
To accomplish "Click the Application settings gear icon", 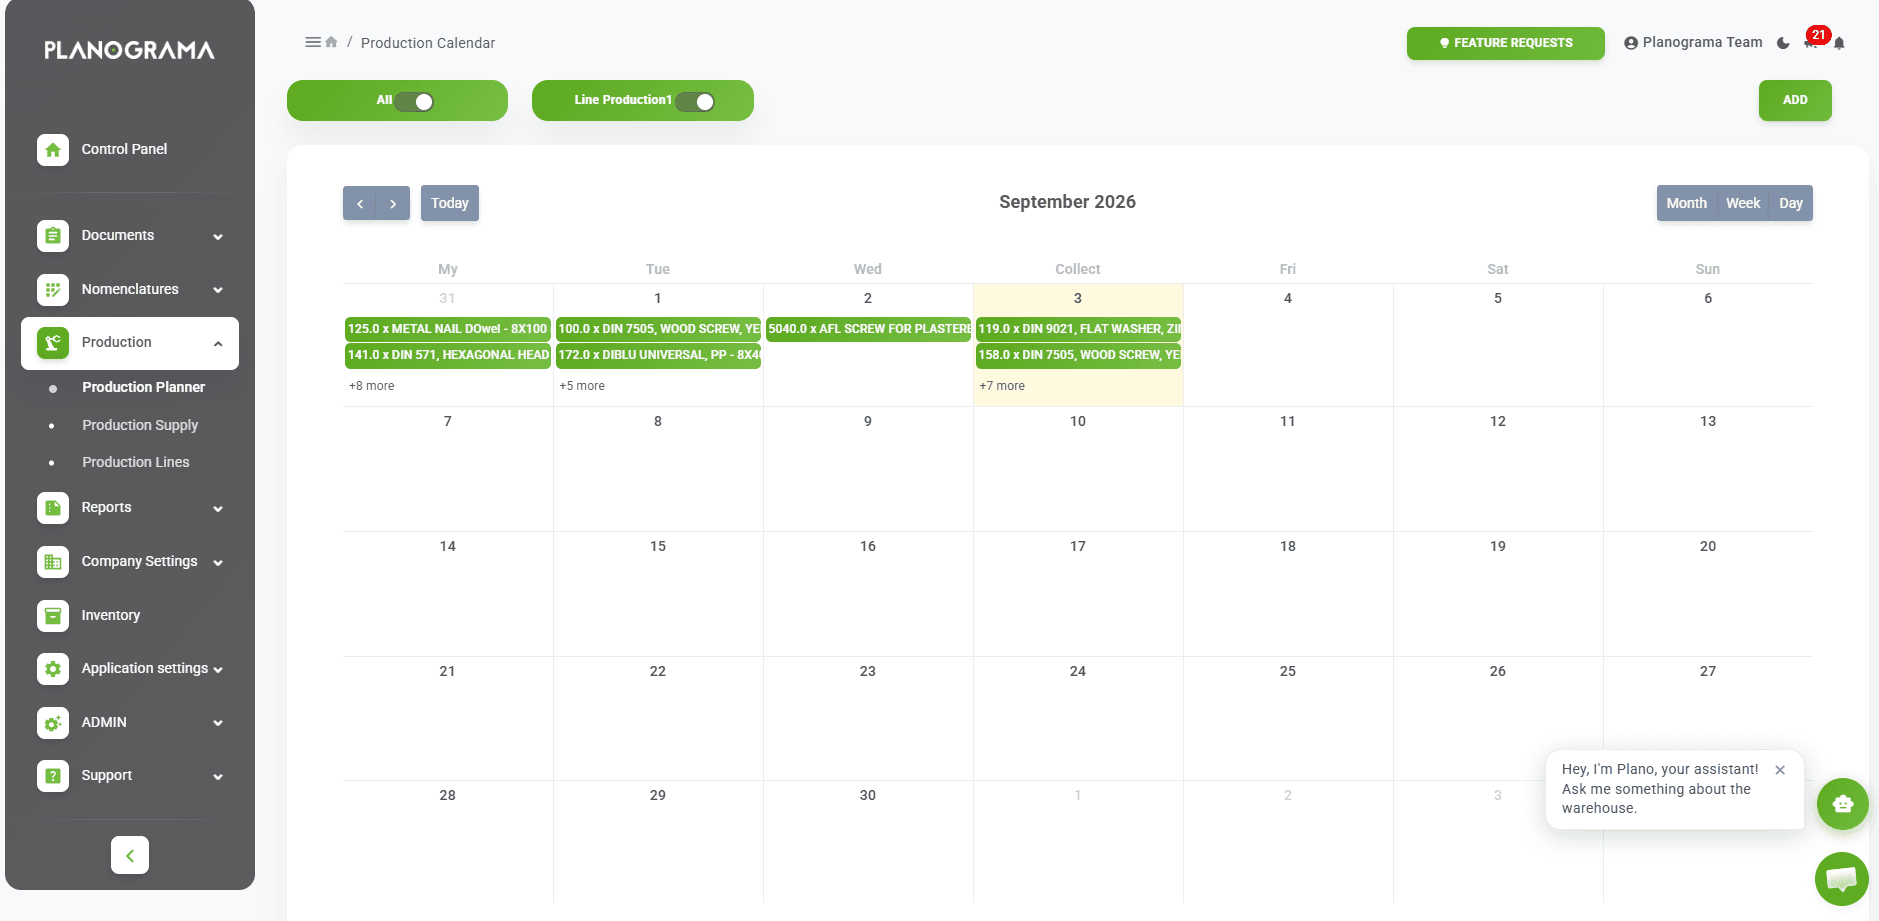I will coord(53,669).
